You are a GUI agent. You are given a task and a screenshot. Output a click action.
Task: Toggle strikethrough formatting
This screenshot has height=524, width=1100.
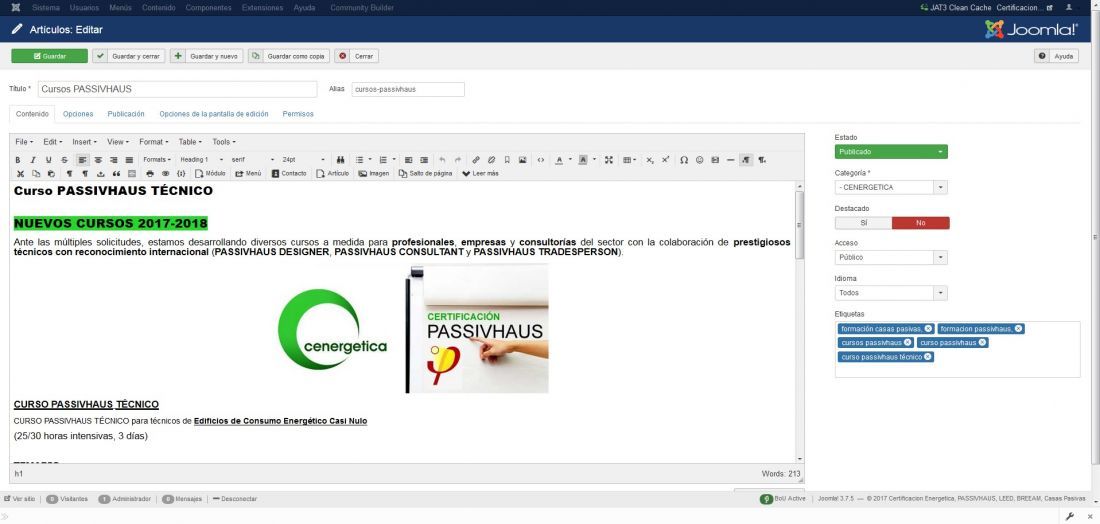pos(64,160)
